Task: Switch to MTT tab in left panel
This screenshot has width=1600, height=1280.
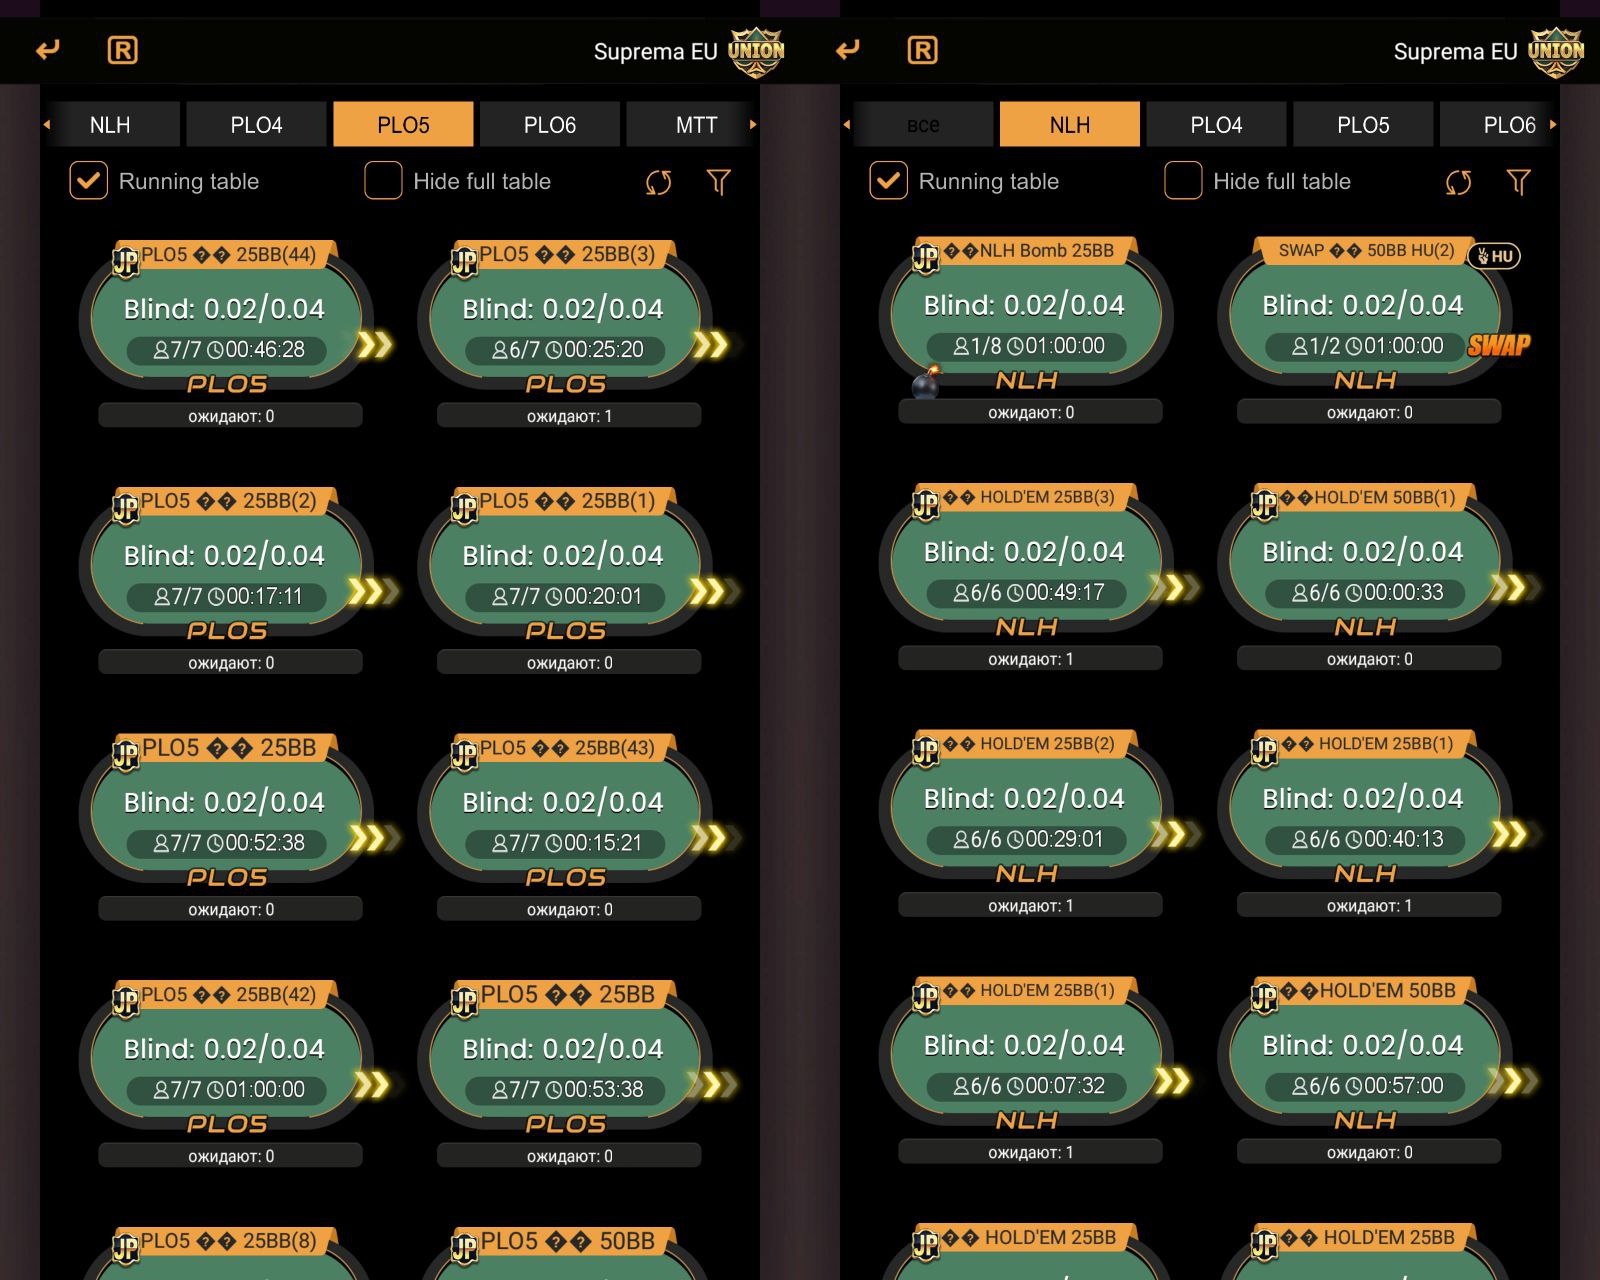Action: pos(696,125)
